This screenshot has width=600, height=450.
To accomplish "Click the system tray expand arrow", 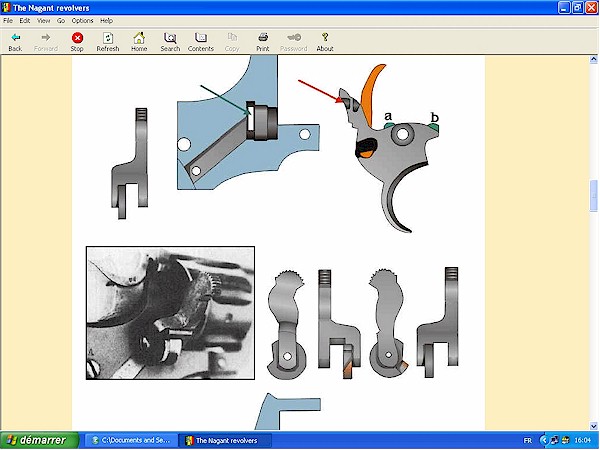I will [543, 441].
